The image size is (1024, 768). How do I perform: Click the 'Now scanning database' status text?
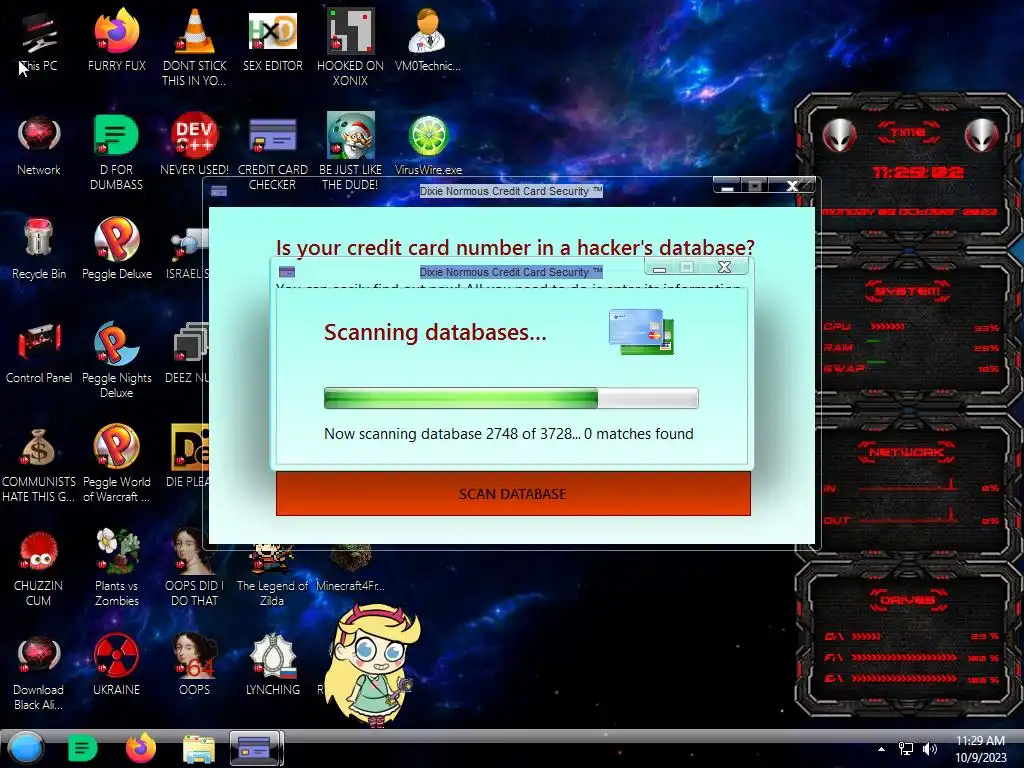tap(509, 434)
